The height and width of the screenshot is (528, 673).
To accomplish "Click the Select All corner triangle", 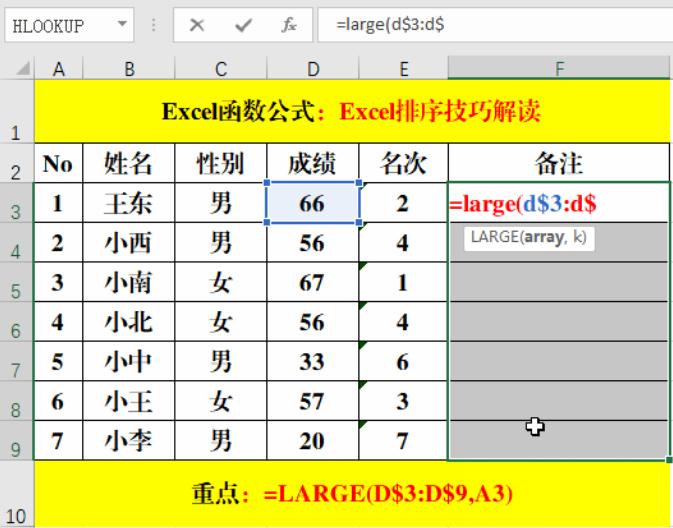I will [x=21, y=69].
